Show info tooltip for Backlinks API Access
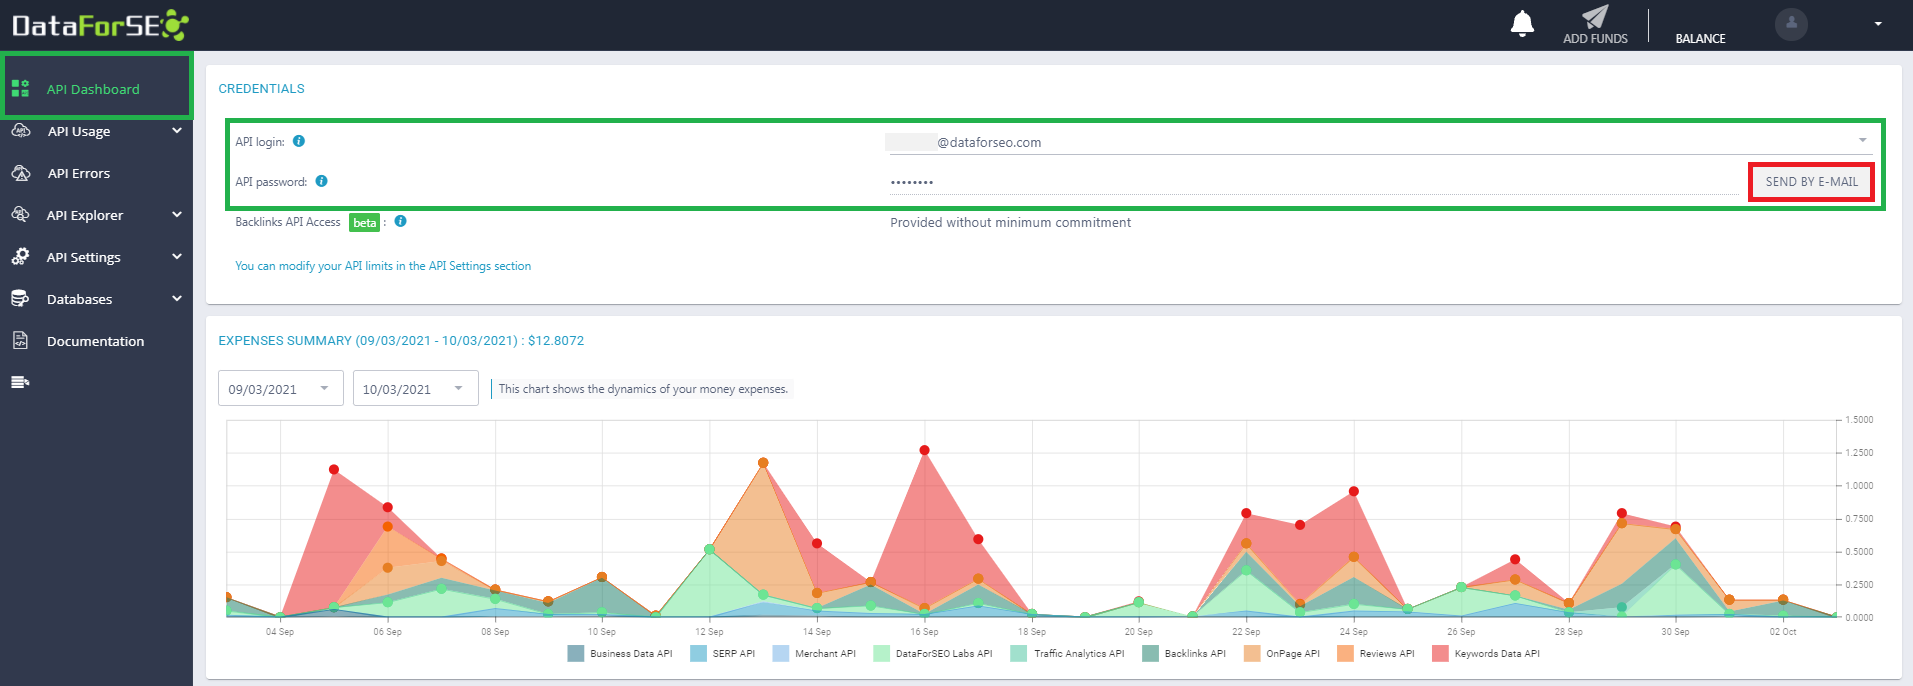This screenshot has height=686, width=1913. point(400,221)
